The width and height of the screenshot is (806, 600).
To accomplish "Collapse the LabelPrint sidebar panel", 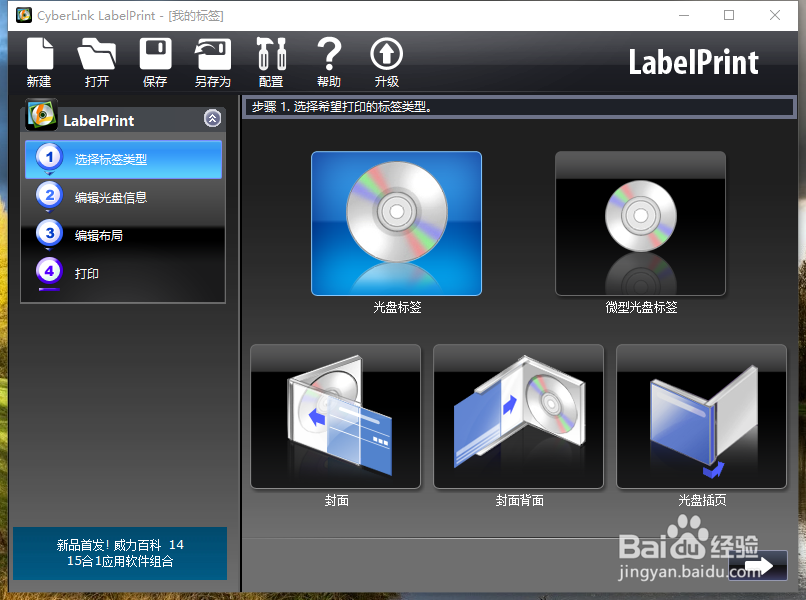I will pos(212,119).
